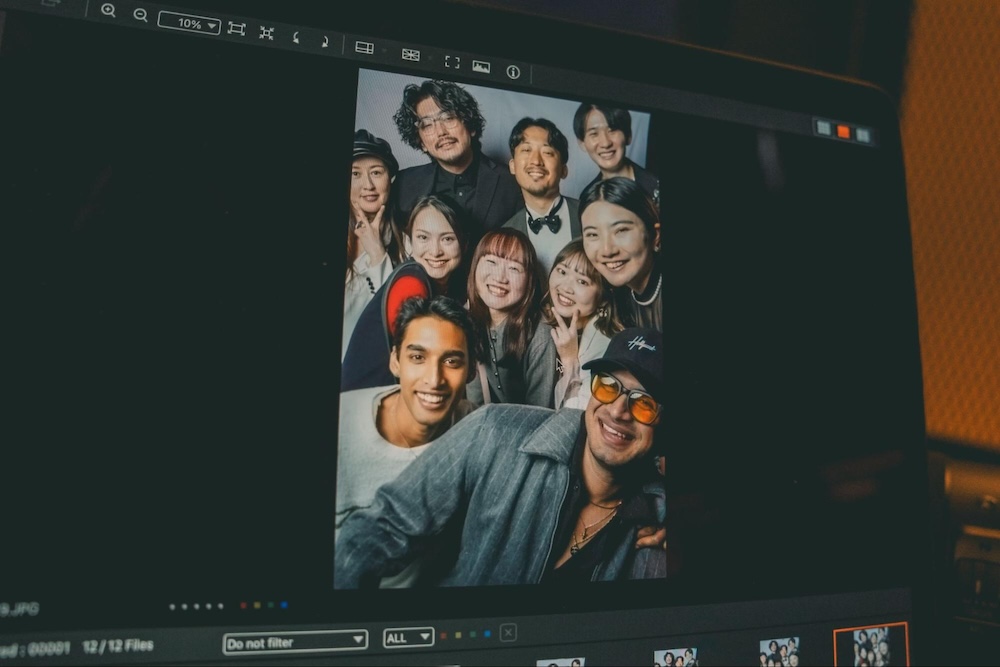Show image information panel
The height and width of the screenshot is (667, 1000).
(x=513, y=71)
